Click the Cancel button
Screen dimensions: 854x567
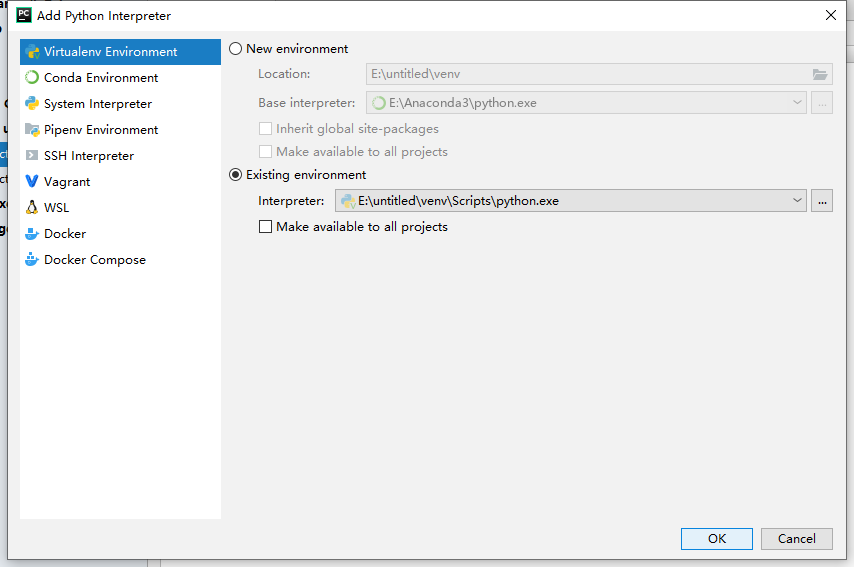tap(797, 539)
